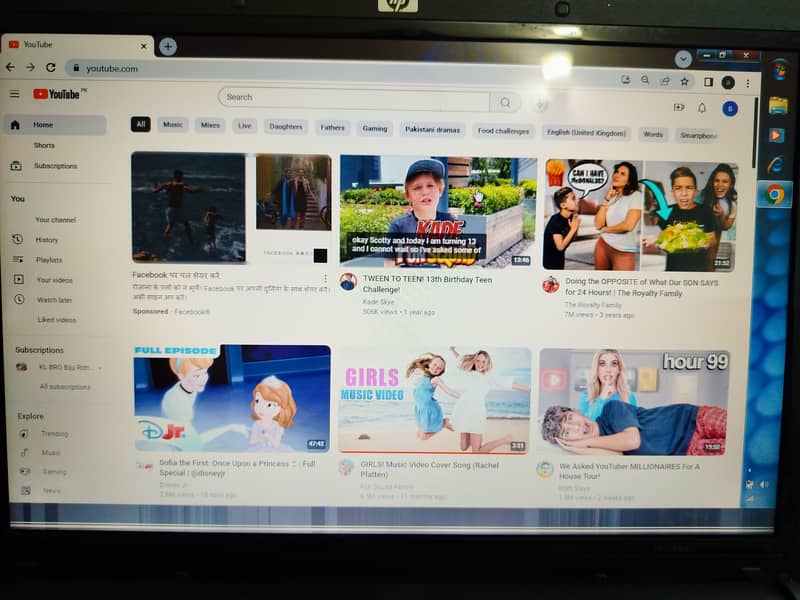Reload the page in Chrome
Screen dimensions: 800x600
click(x=50, y=67)
